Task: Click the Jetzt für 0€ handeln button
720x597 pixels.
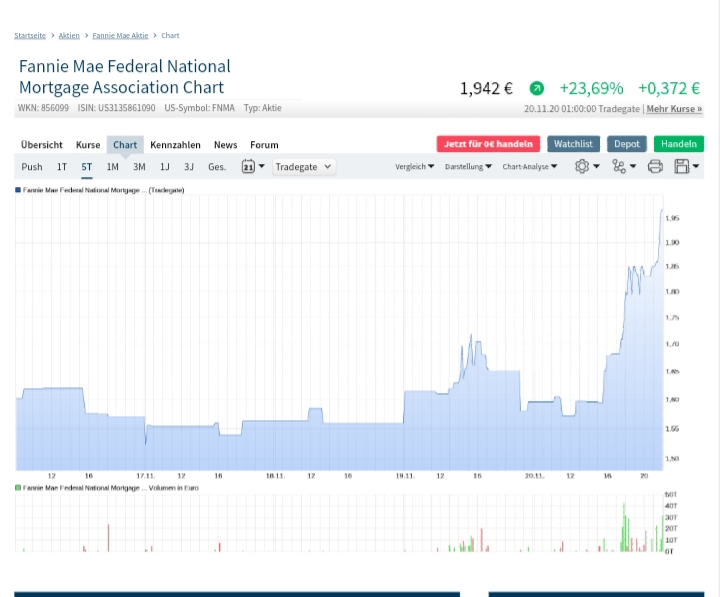Action: tap(488, 144)
